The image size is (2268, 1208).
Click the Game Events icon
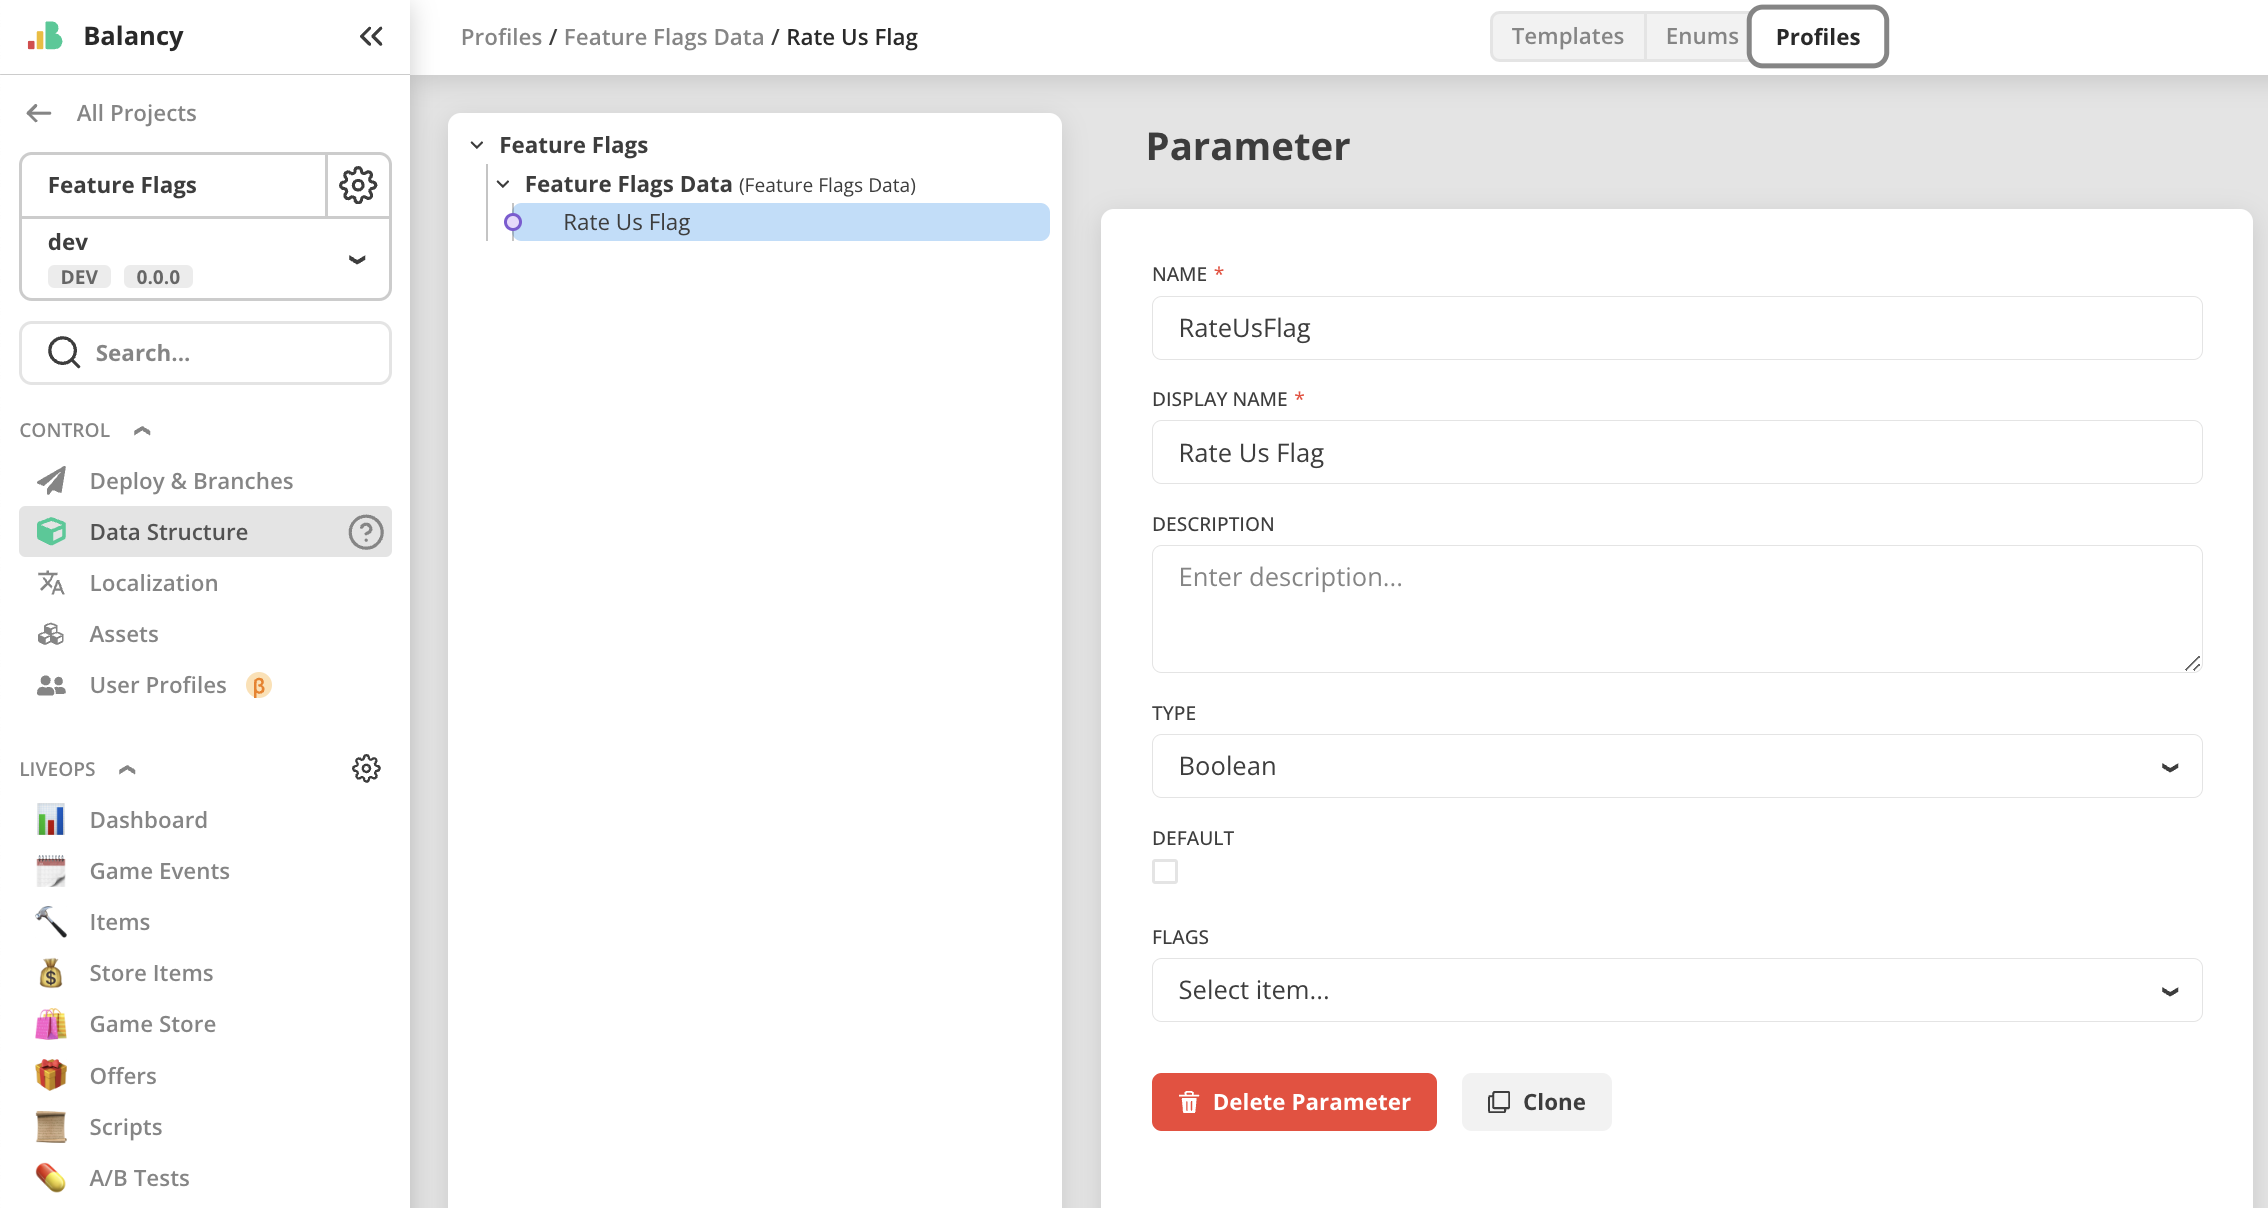(50, 870)
